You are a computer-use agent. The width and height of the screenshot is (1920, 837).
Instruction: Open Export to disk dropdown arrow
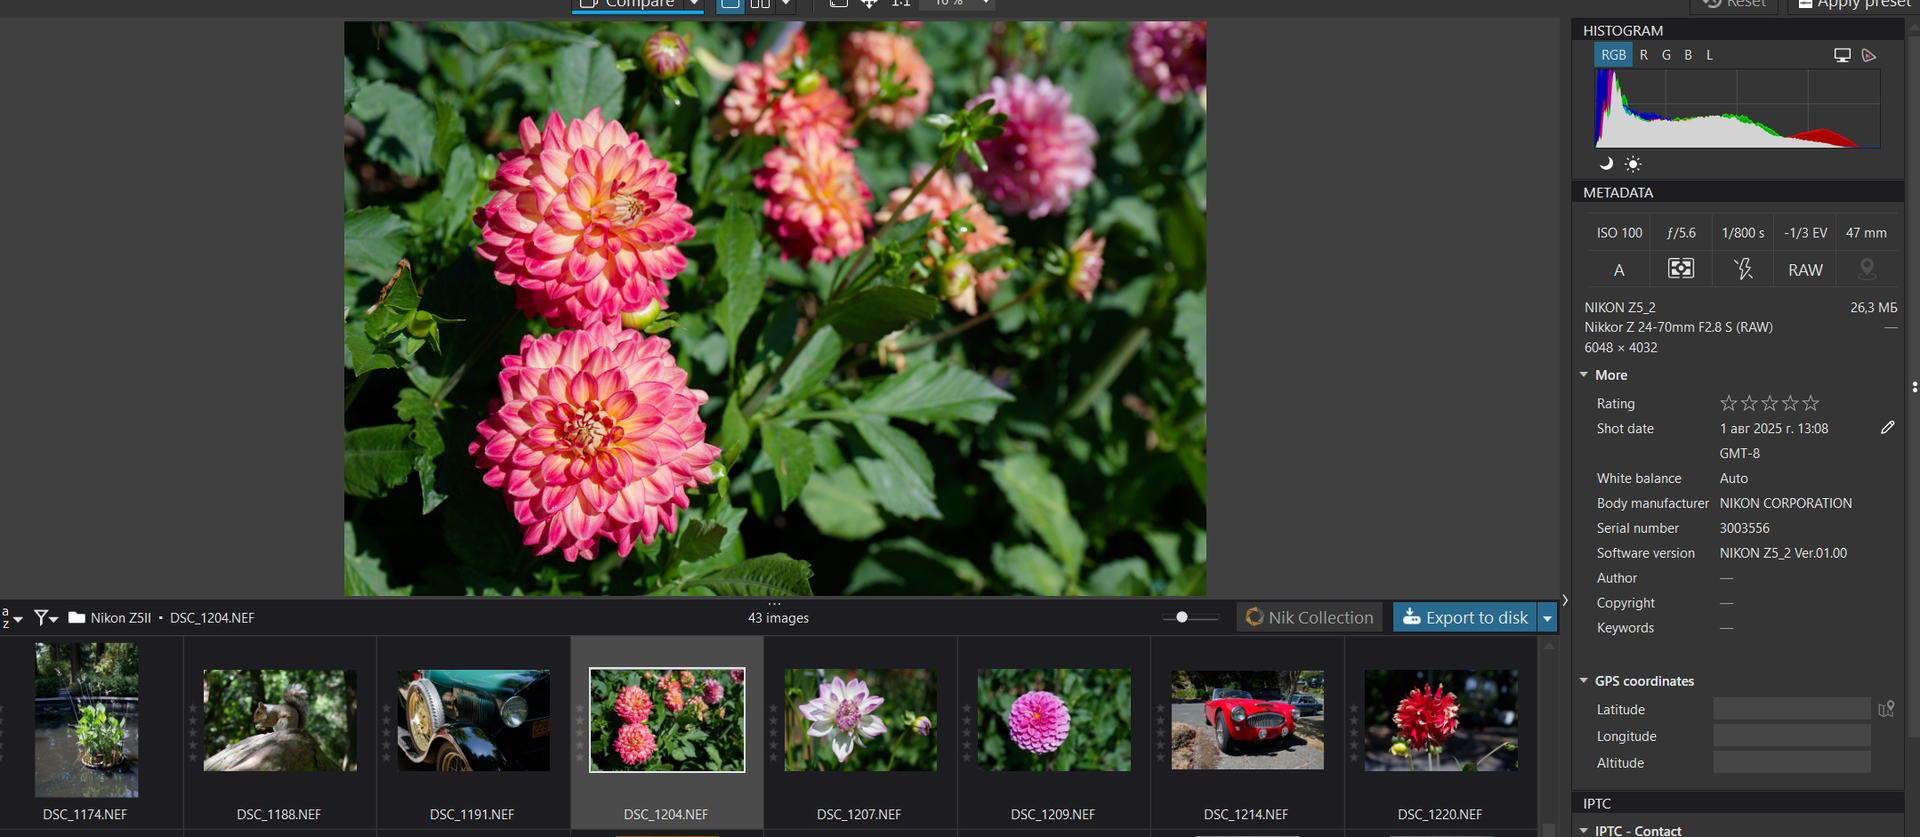coord(1548,618)
